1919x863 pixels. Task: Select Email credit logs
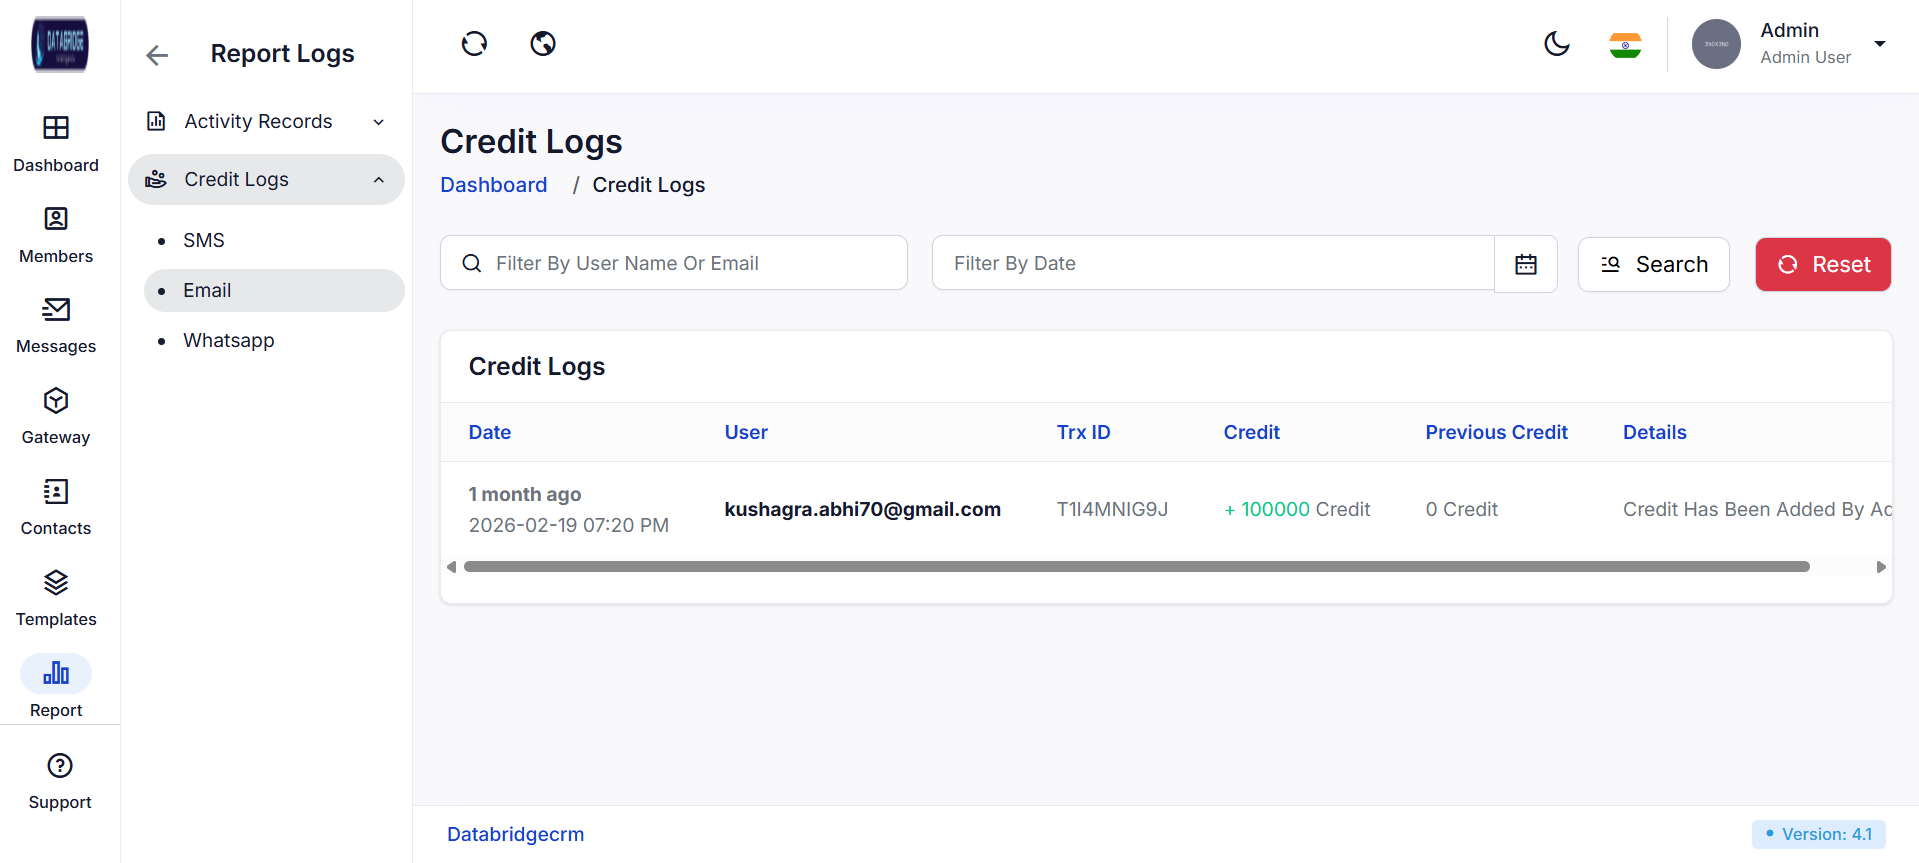point(274,290)
